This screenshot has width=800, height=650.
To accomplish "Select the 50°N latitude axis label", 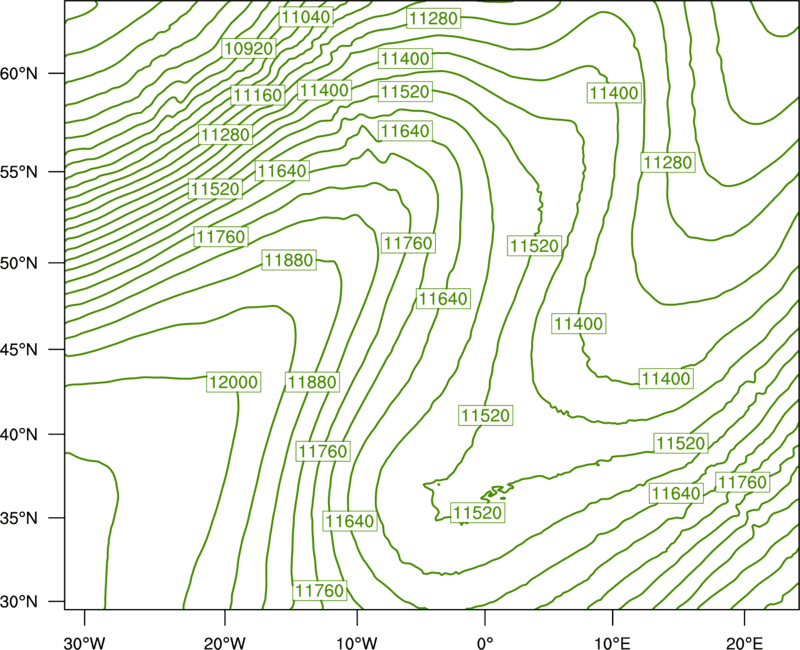I will [x=19, y=263].
